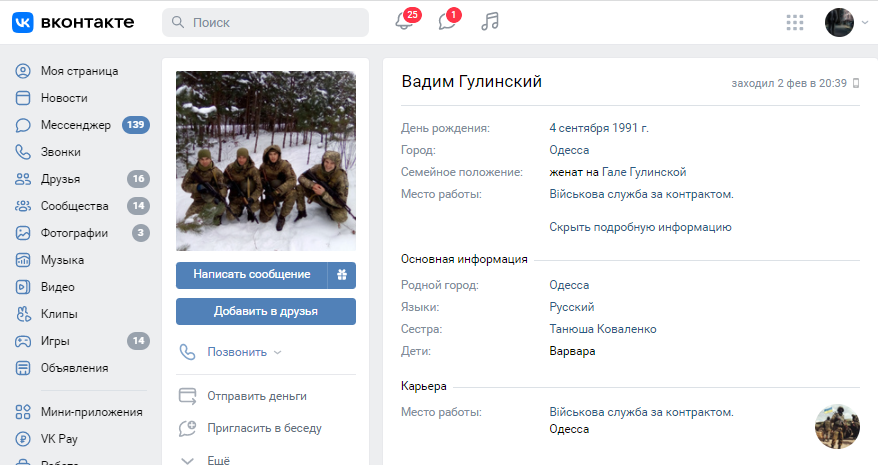Open spouse link Гале Гулинской
878x465 pixels.
point(644,172)
